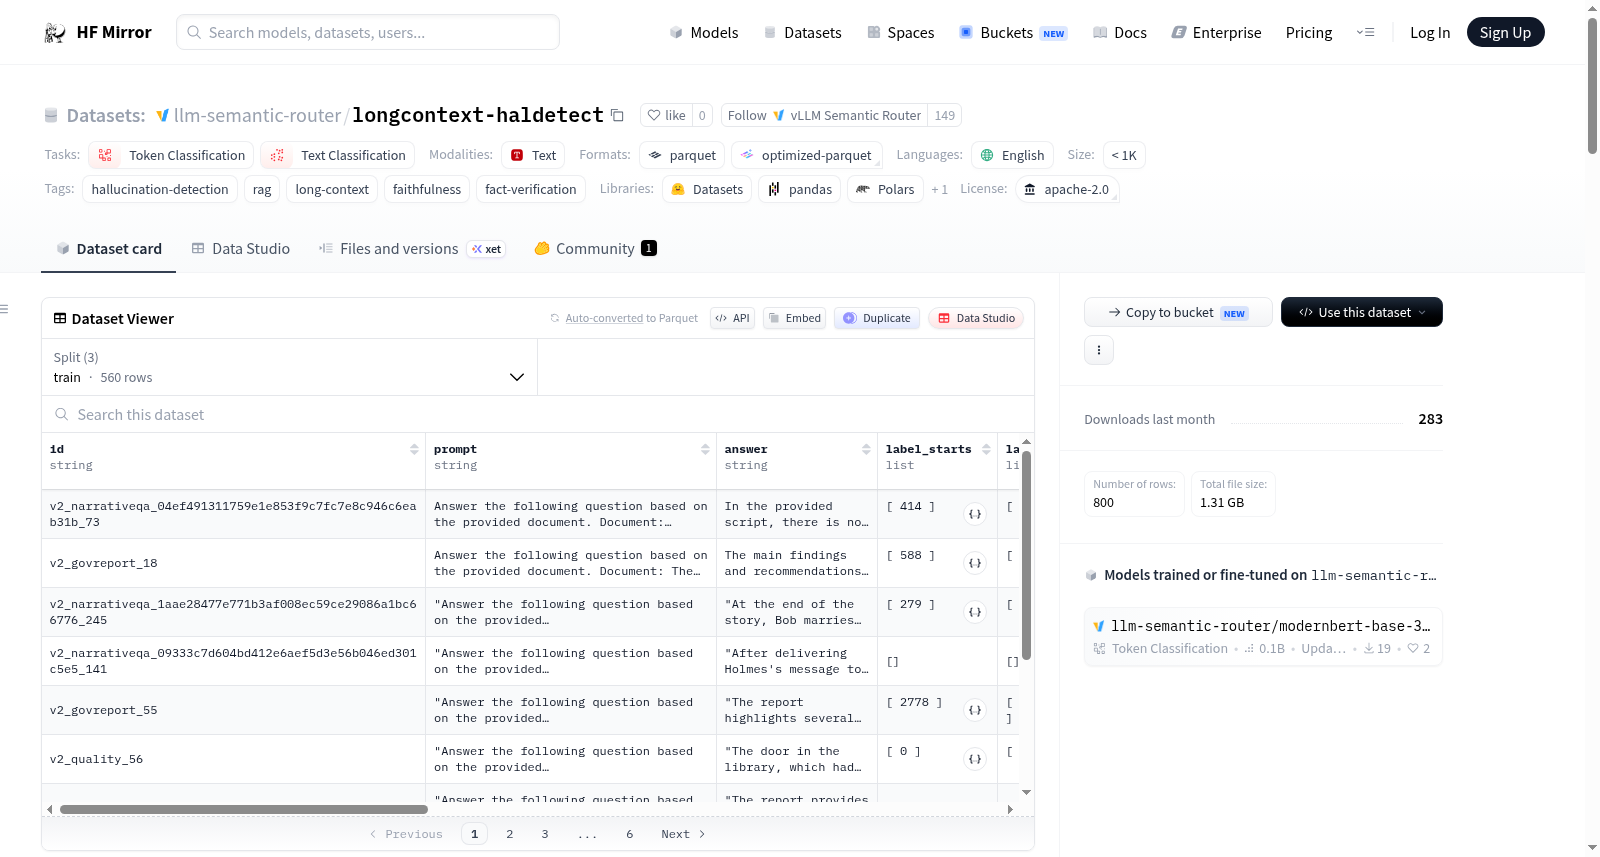Select the optimized-parquet format tag

806,155
